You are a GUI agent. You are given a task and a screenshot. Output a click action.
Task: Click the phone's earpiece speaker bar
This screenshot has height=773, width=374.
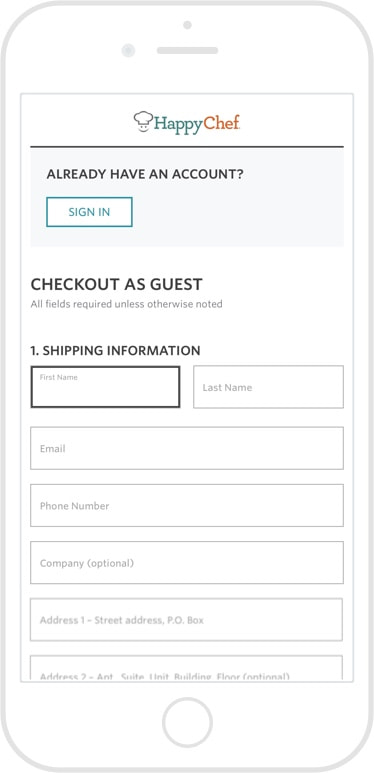pos(187,50)
